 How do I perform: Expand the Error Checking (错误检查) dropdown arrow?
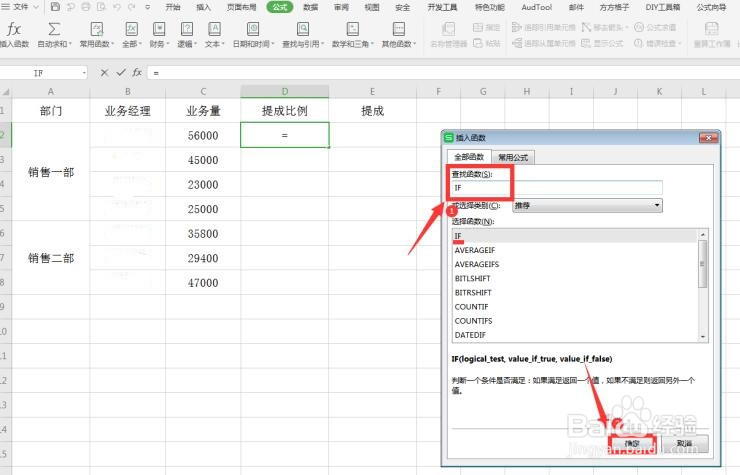pos(680,44)
